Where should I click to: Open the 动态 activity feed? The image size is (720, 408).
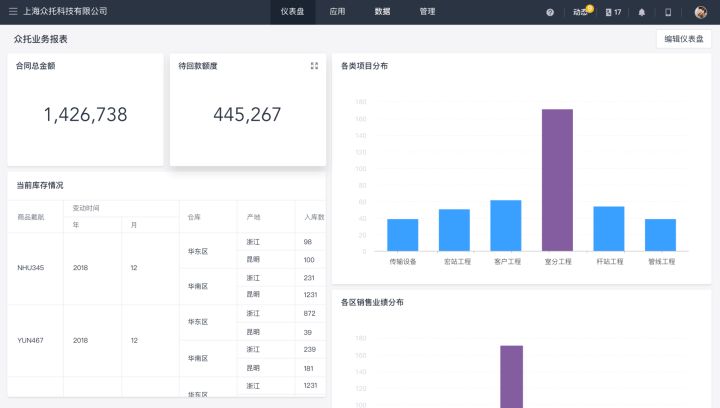coord(582,11)
